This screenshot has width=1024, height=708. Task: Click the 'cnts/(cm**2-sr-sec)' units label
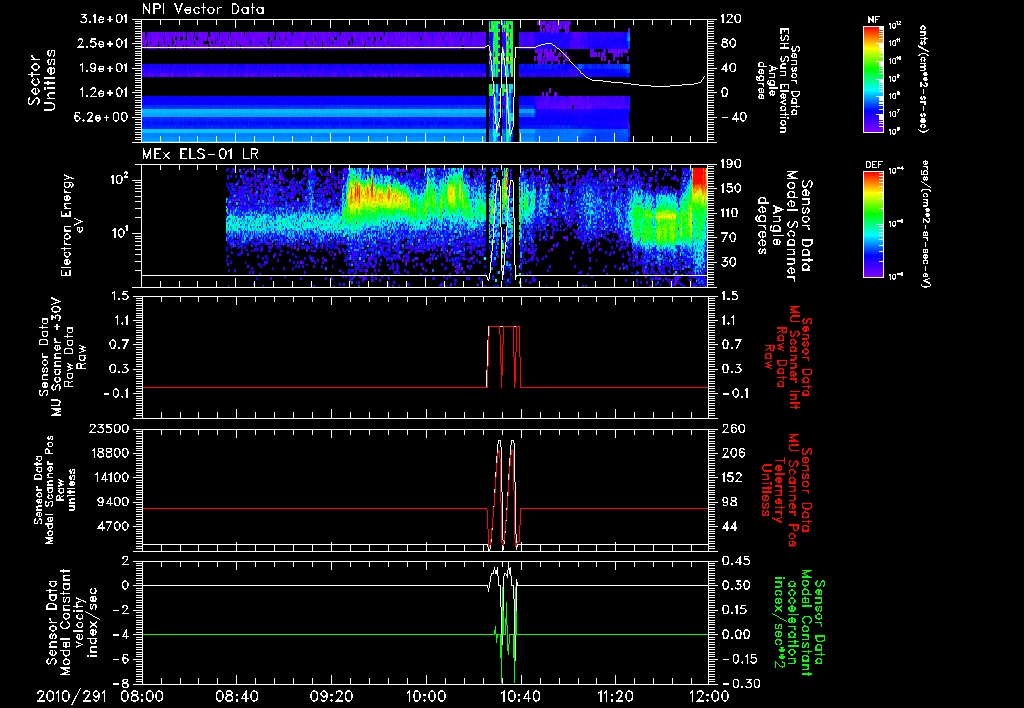click(x=923, y=78)
